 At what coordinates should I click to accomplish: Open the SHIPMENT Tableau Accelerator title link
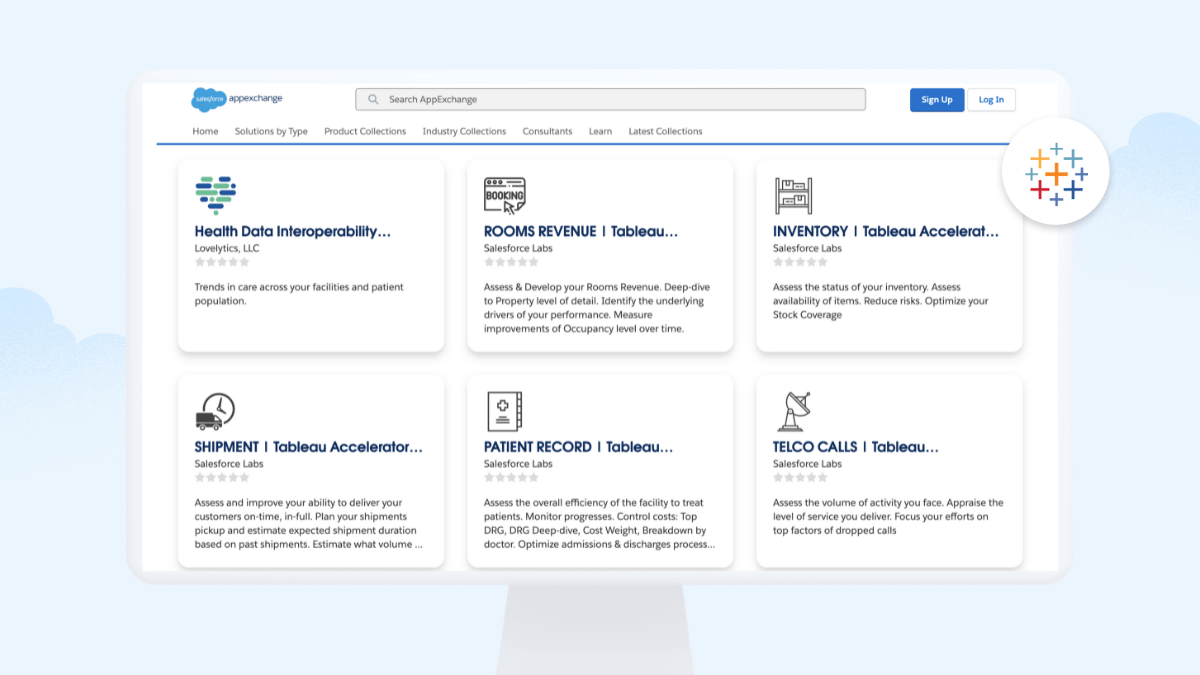click(x=308, y=447)
